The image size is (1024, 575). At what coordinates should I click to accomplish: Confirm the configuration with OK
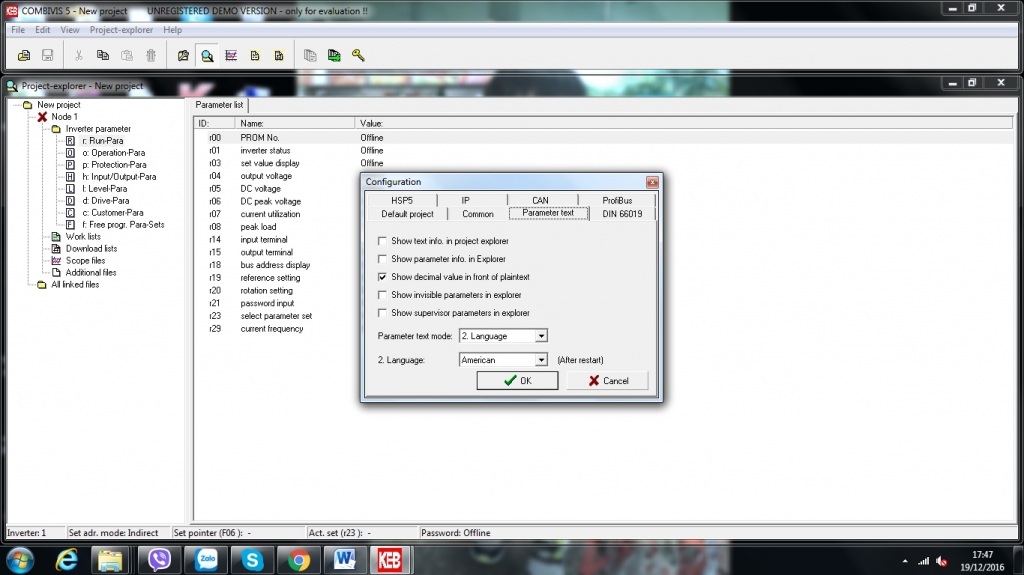click(x=517, y=381)
